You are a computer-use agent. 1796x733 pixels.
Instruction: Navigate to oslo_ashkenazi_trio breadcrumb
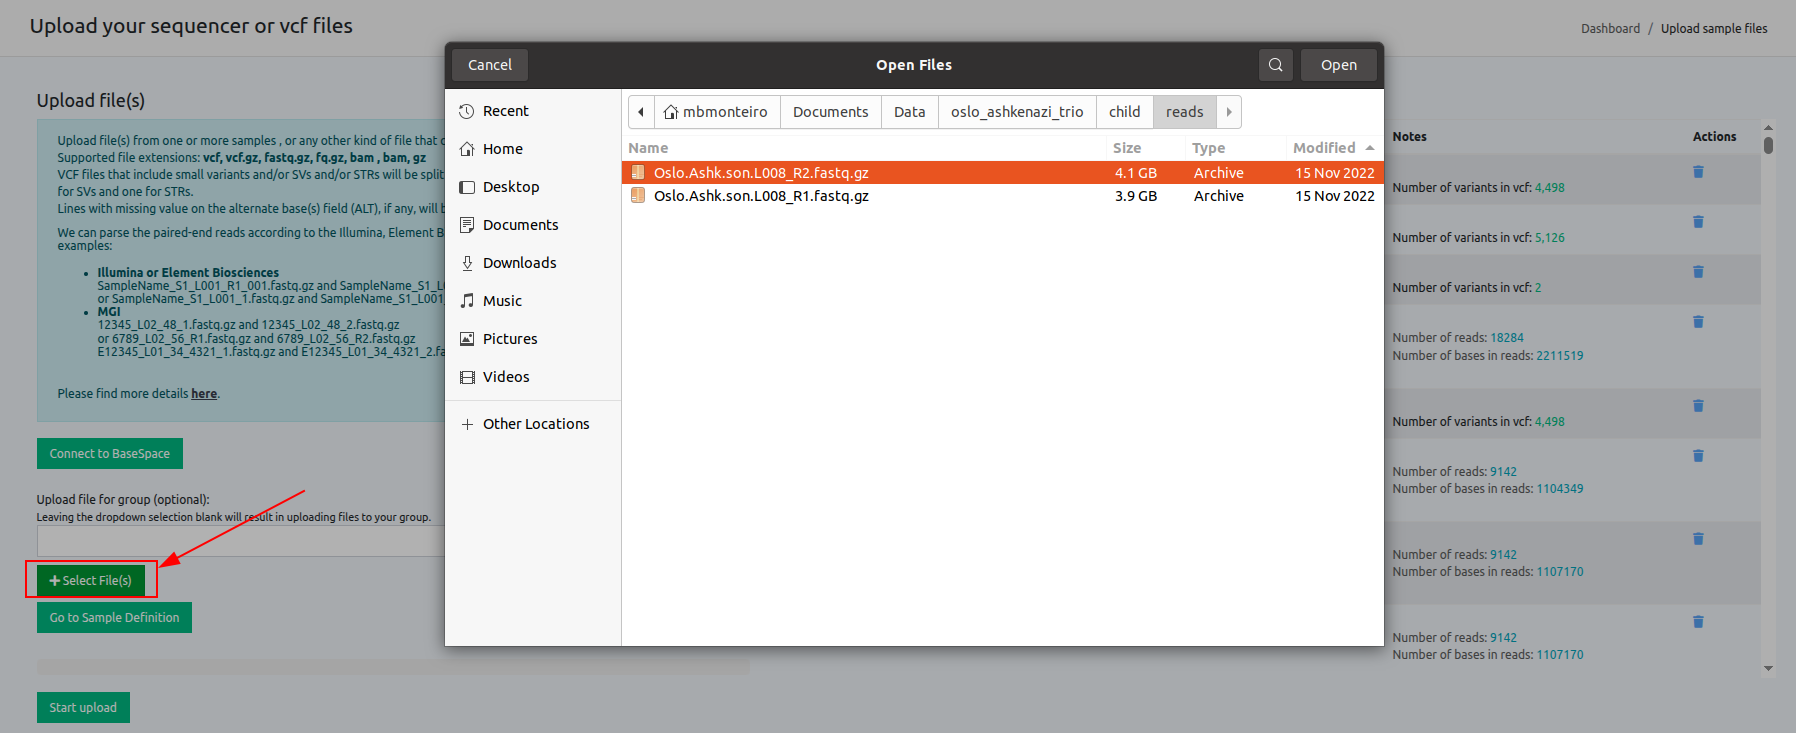[1016, 112]
